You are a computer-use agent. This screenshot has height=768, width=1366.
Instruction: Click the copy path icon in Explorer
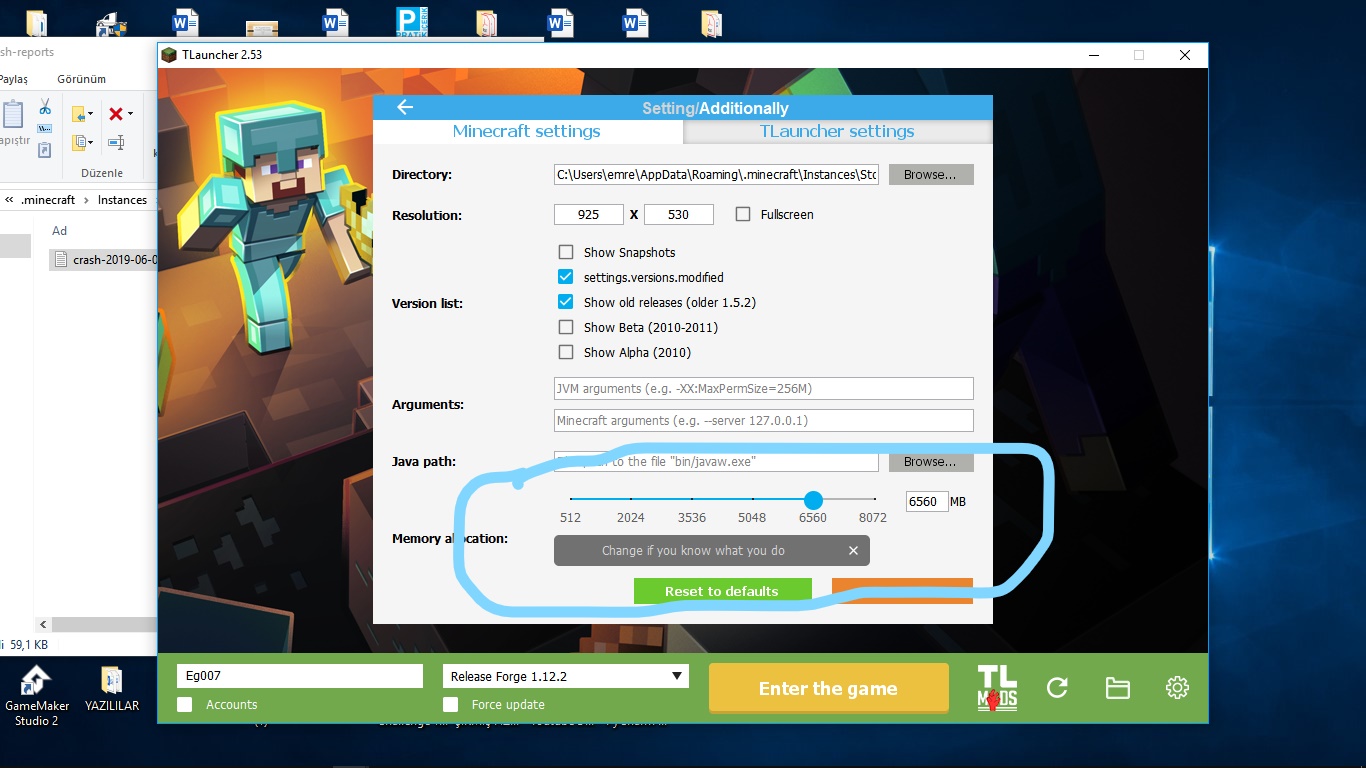45,129
